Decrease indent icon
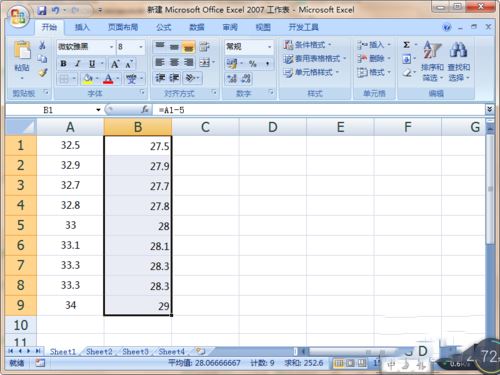Screen dimensions: 500x375 click(160, 78)
